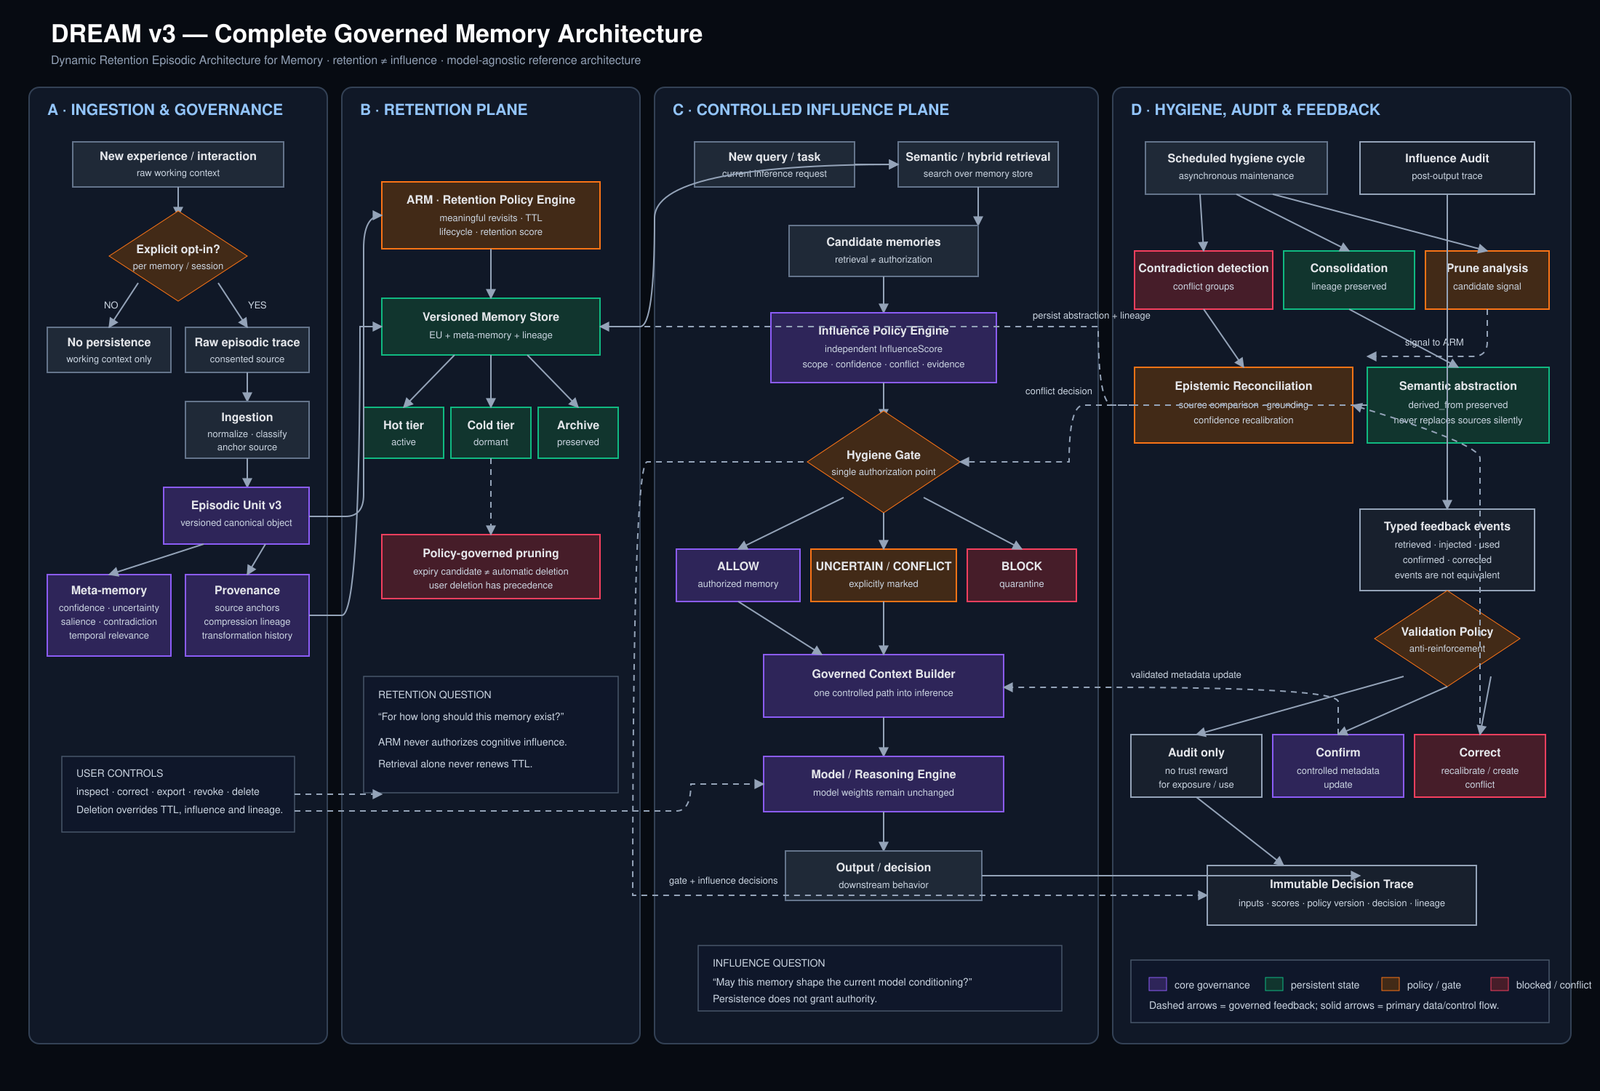
Task: Select the New query / task node
Action: pos(774,164)
